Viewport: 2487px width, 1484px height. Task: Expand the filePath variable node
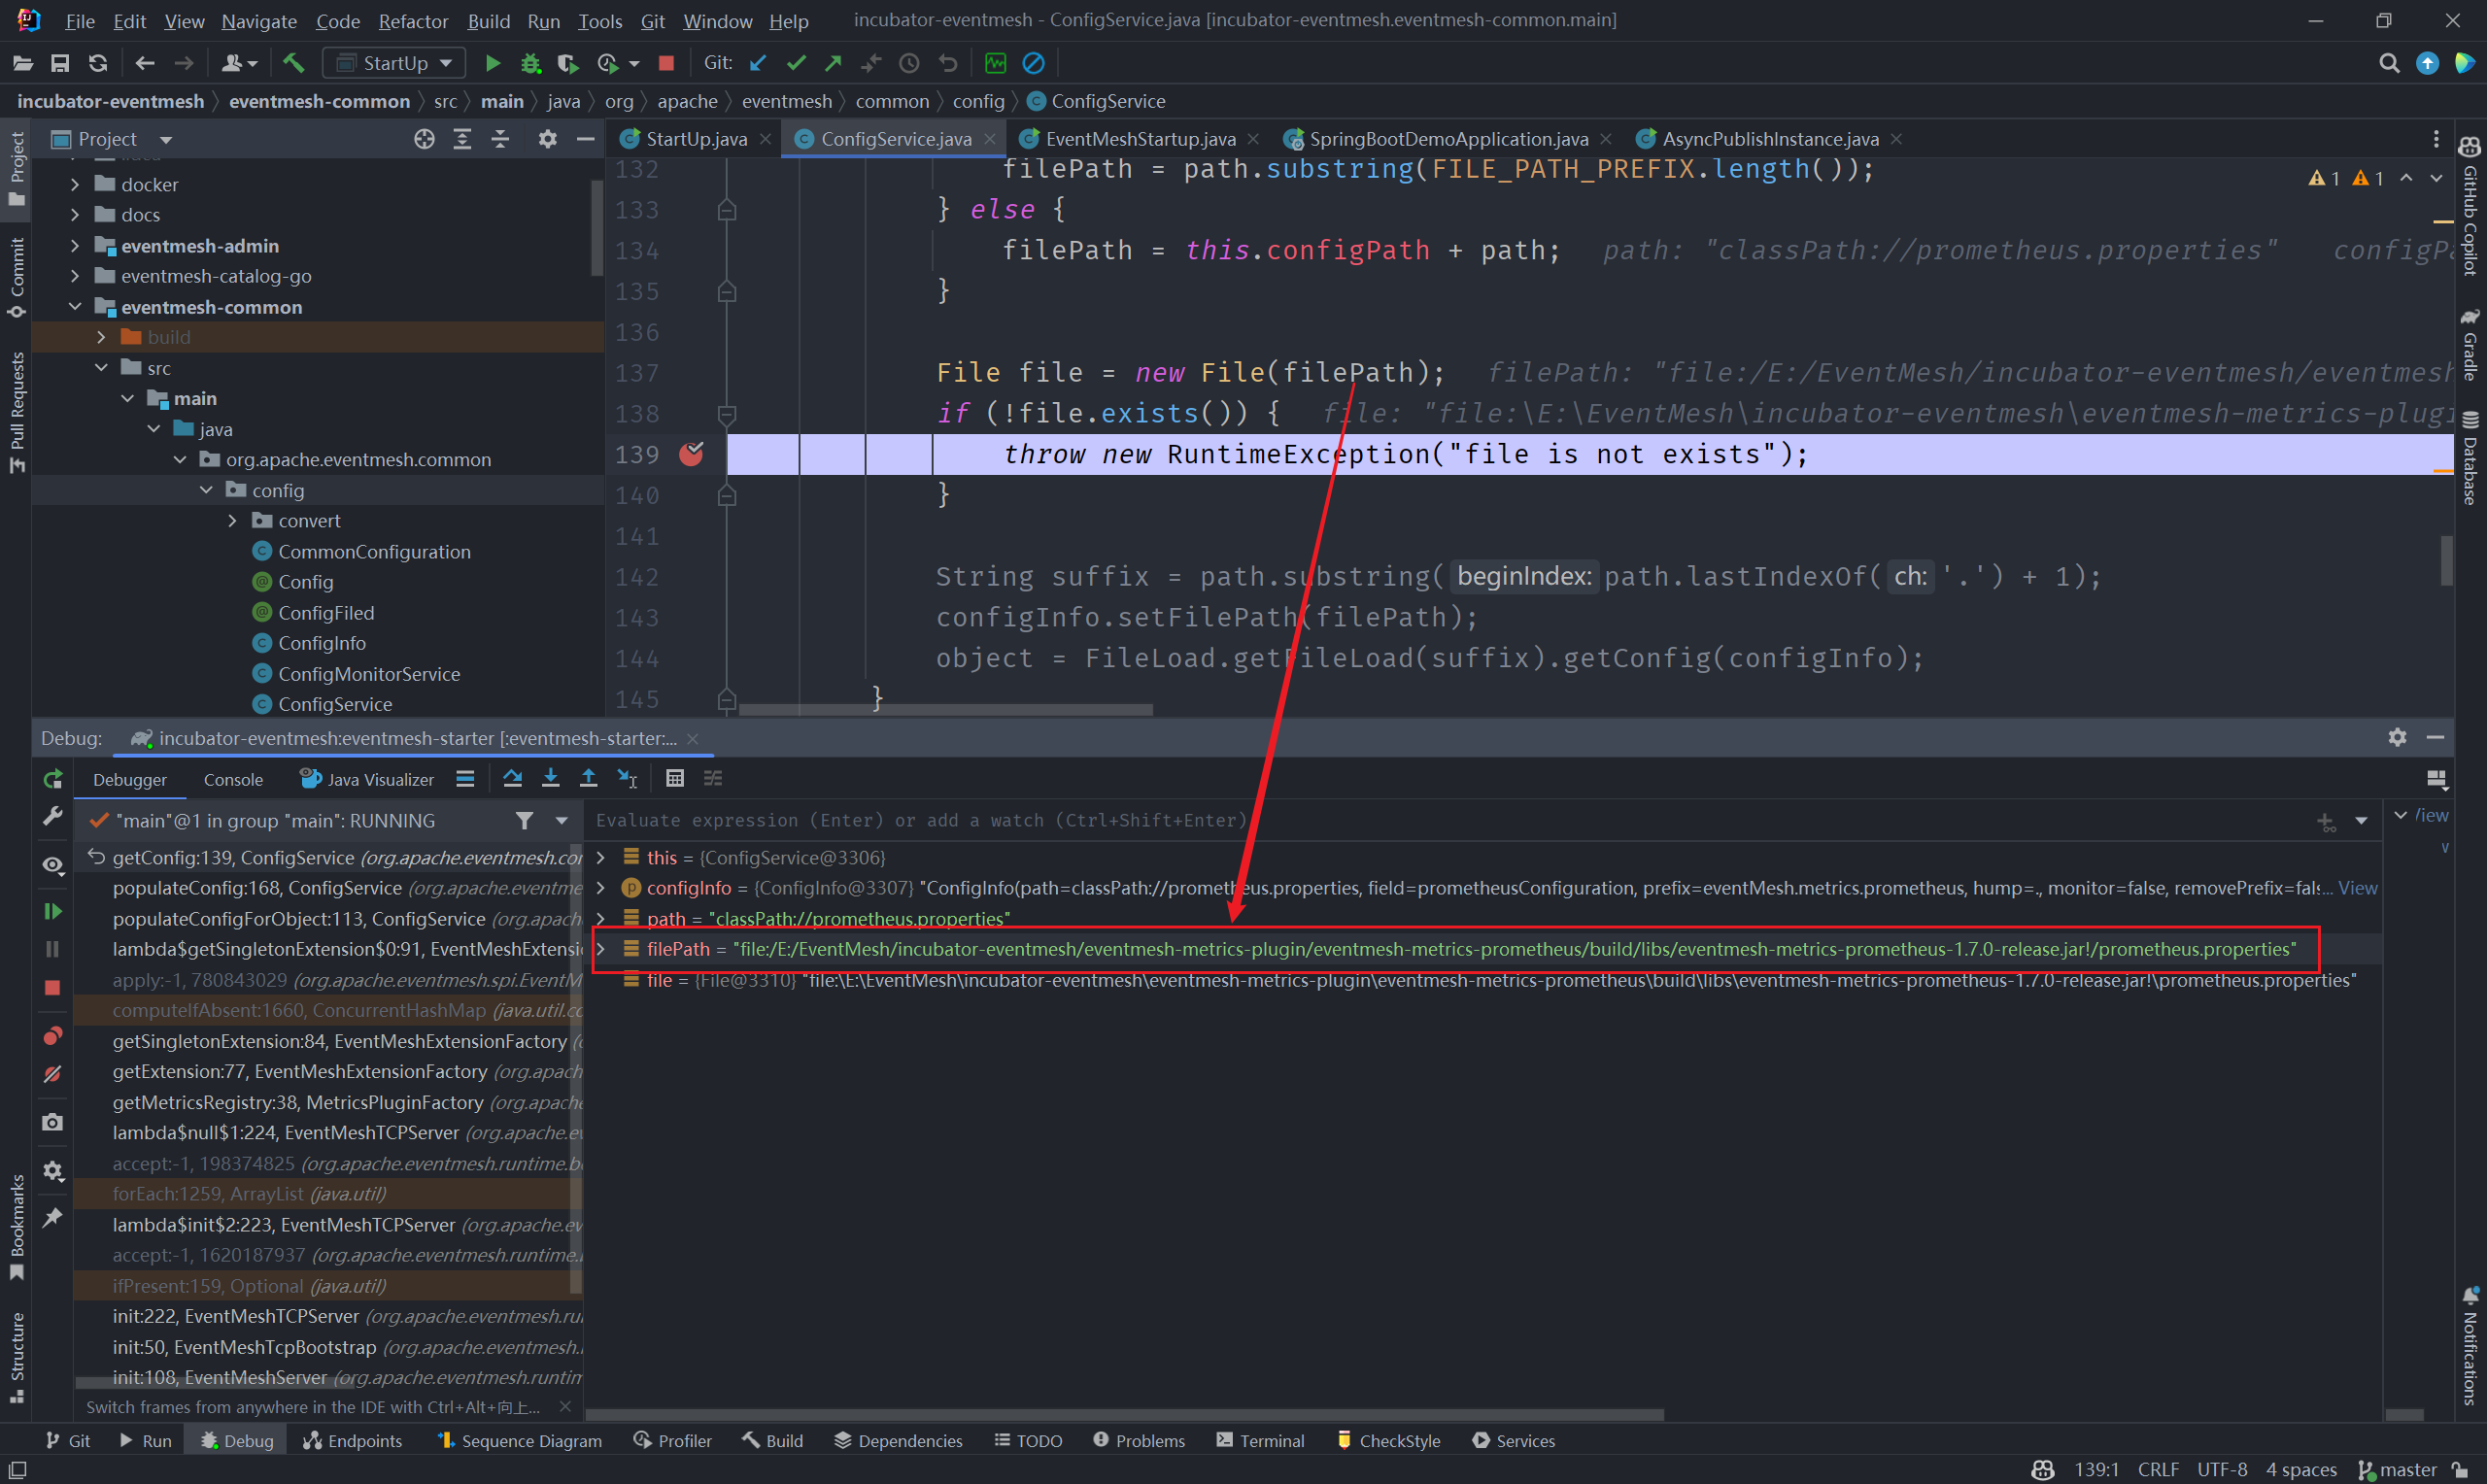pyautogui.click(x=601, y=949)
